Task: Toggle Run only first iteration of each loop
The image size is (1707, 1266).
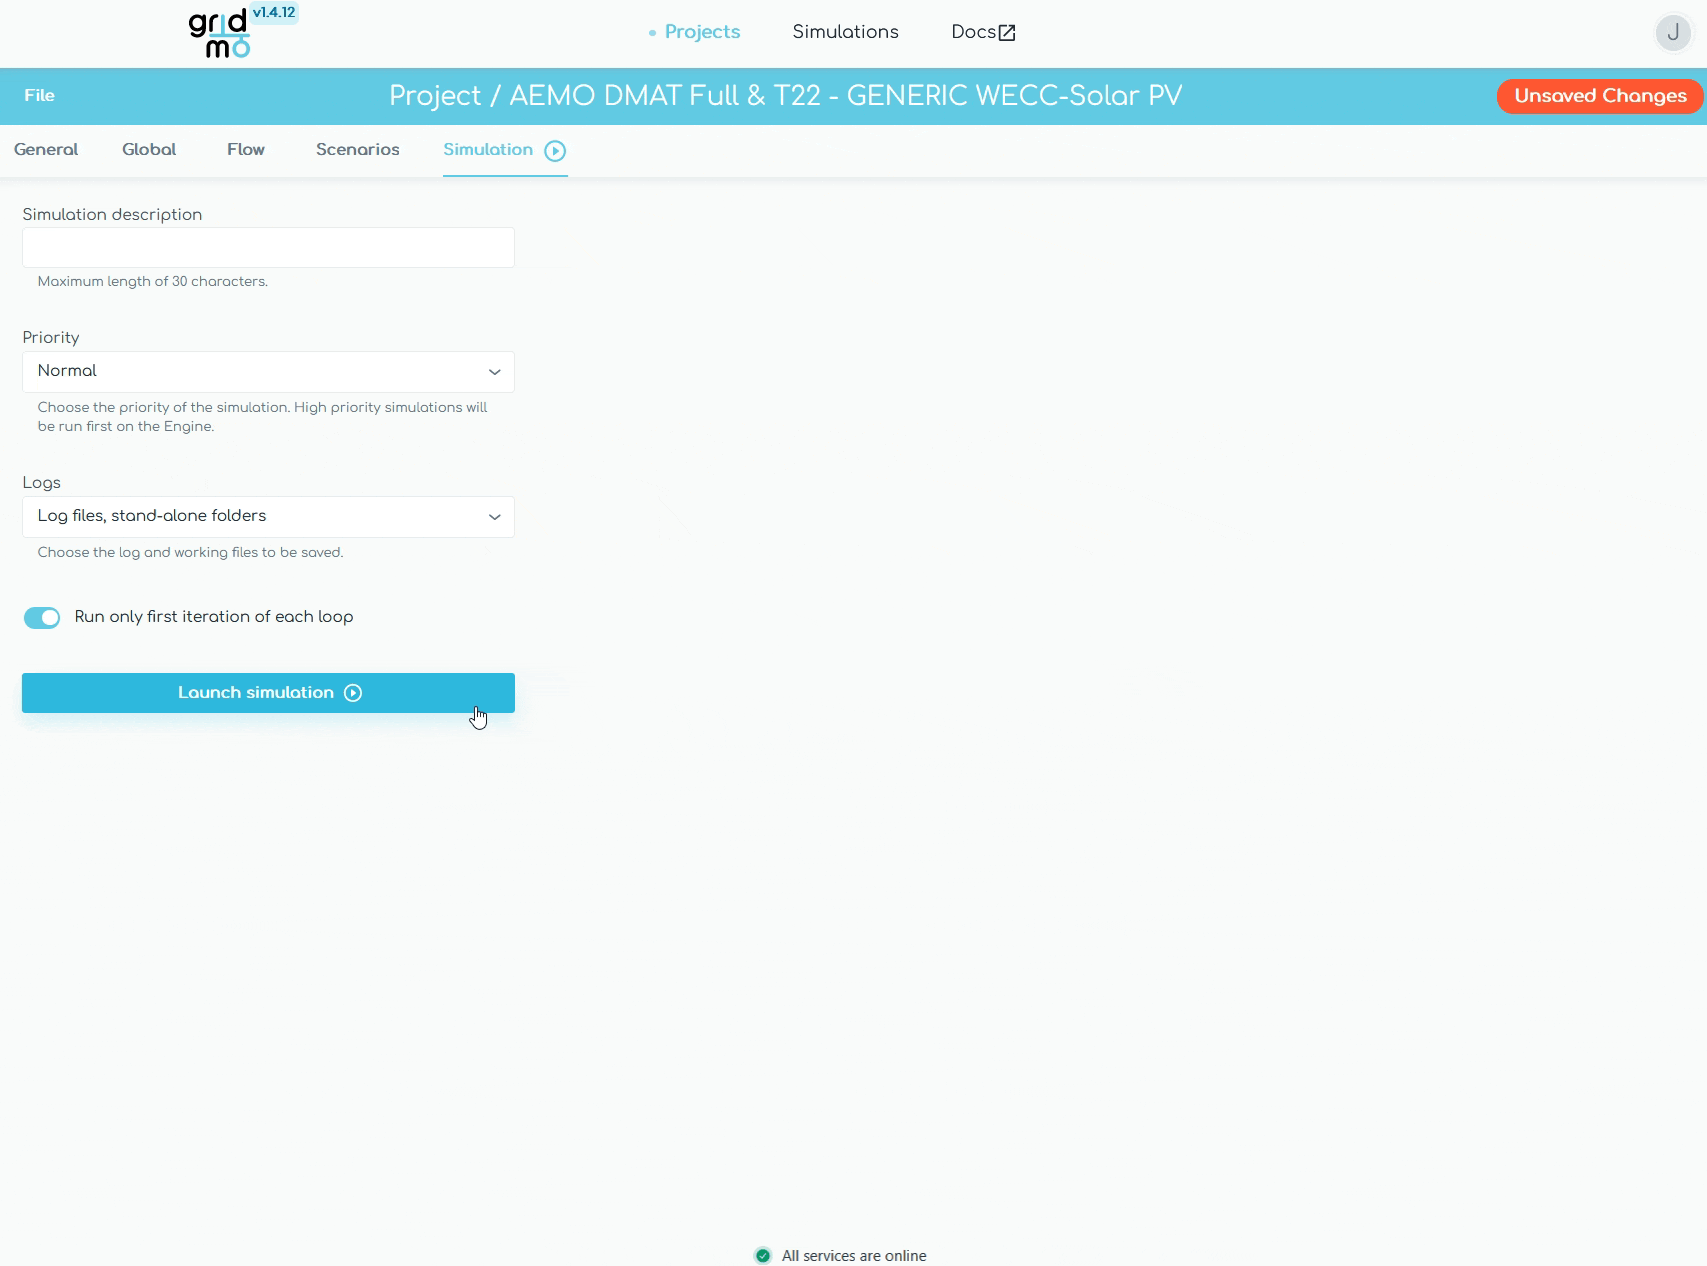Action: point(42,618)
